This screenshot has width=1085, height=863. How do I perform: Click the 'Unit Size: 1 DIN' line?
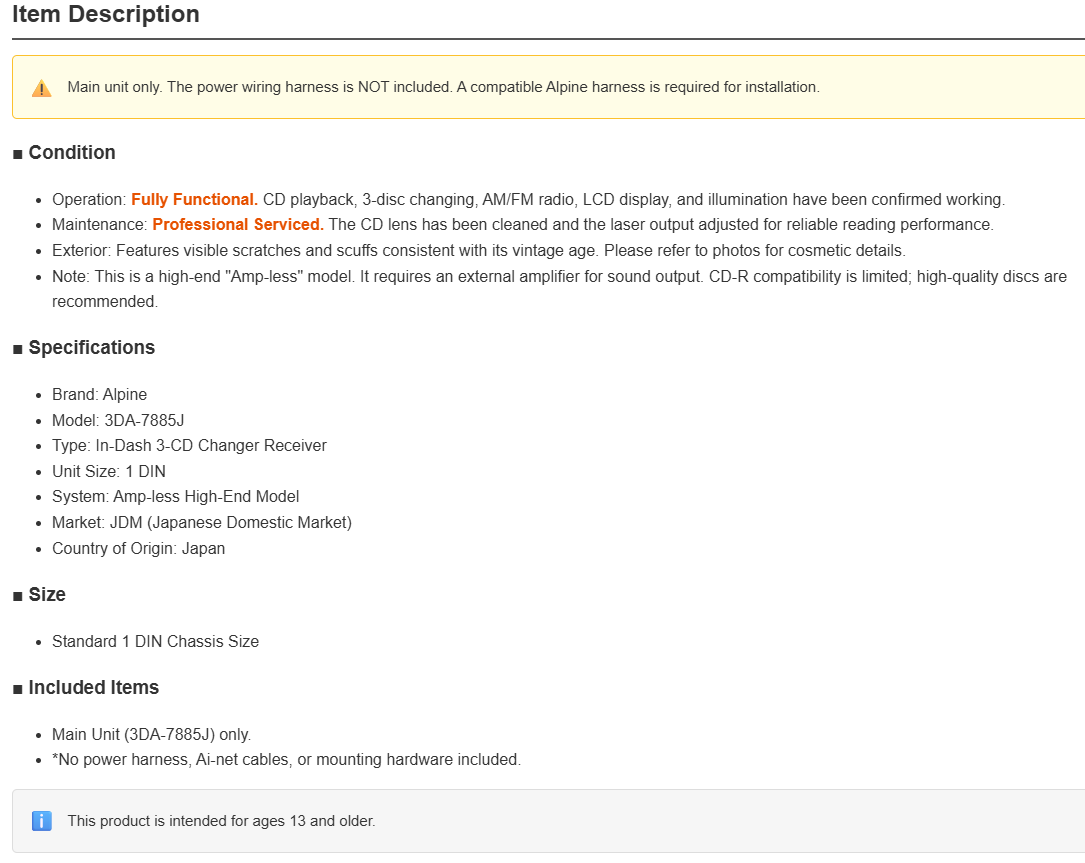[109, 471]
